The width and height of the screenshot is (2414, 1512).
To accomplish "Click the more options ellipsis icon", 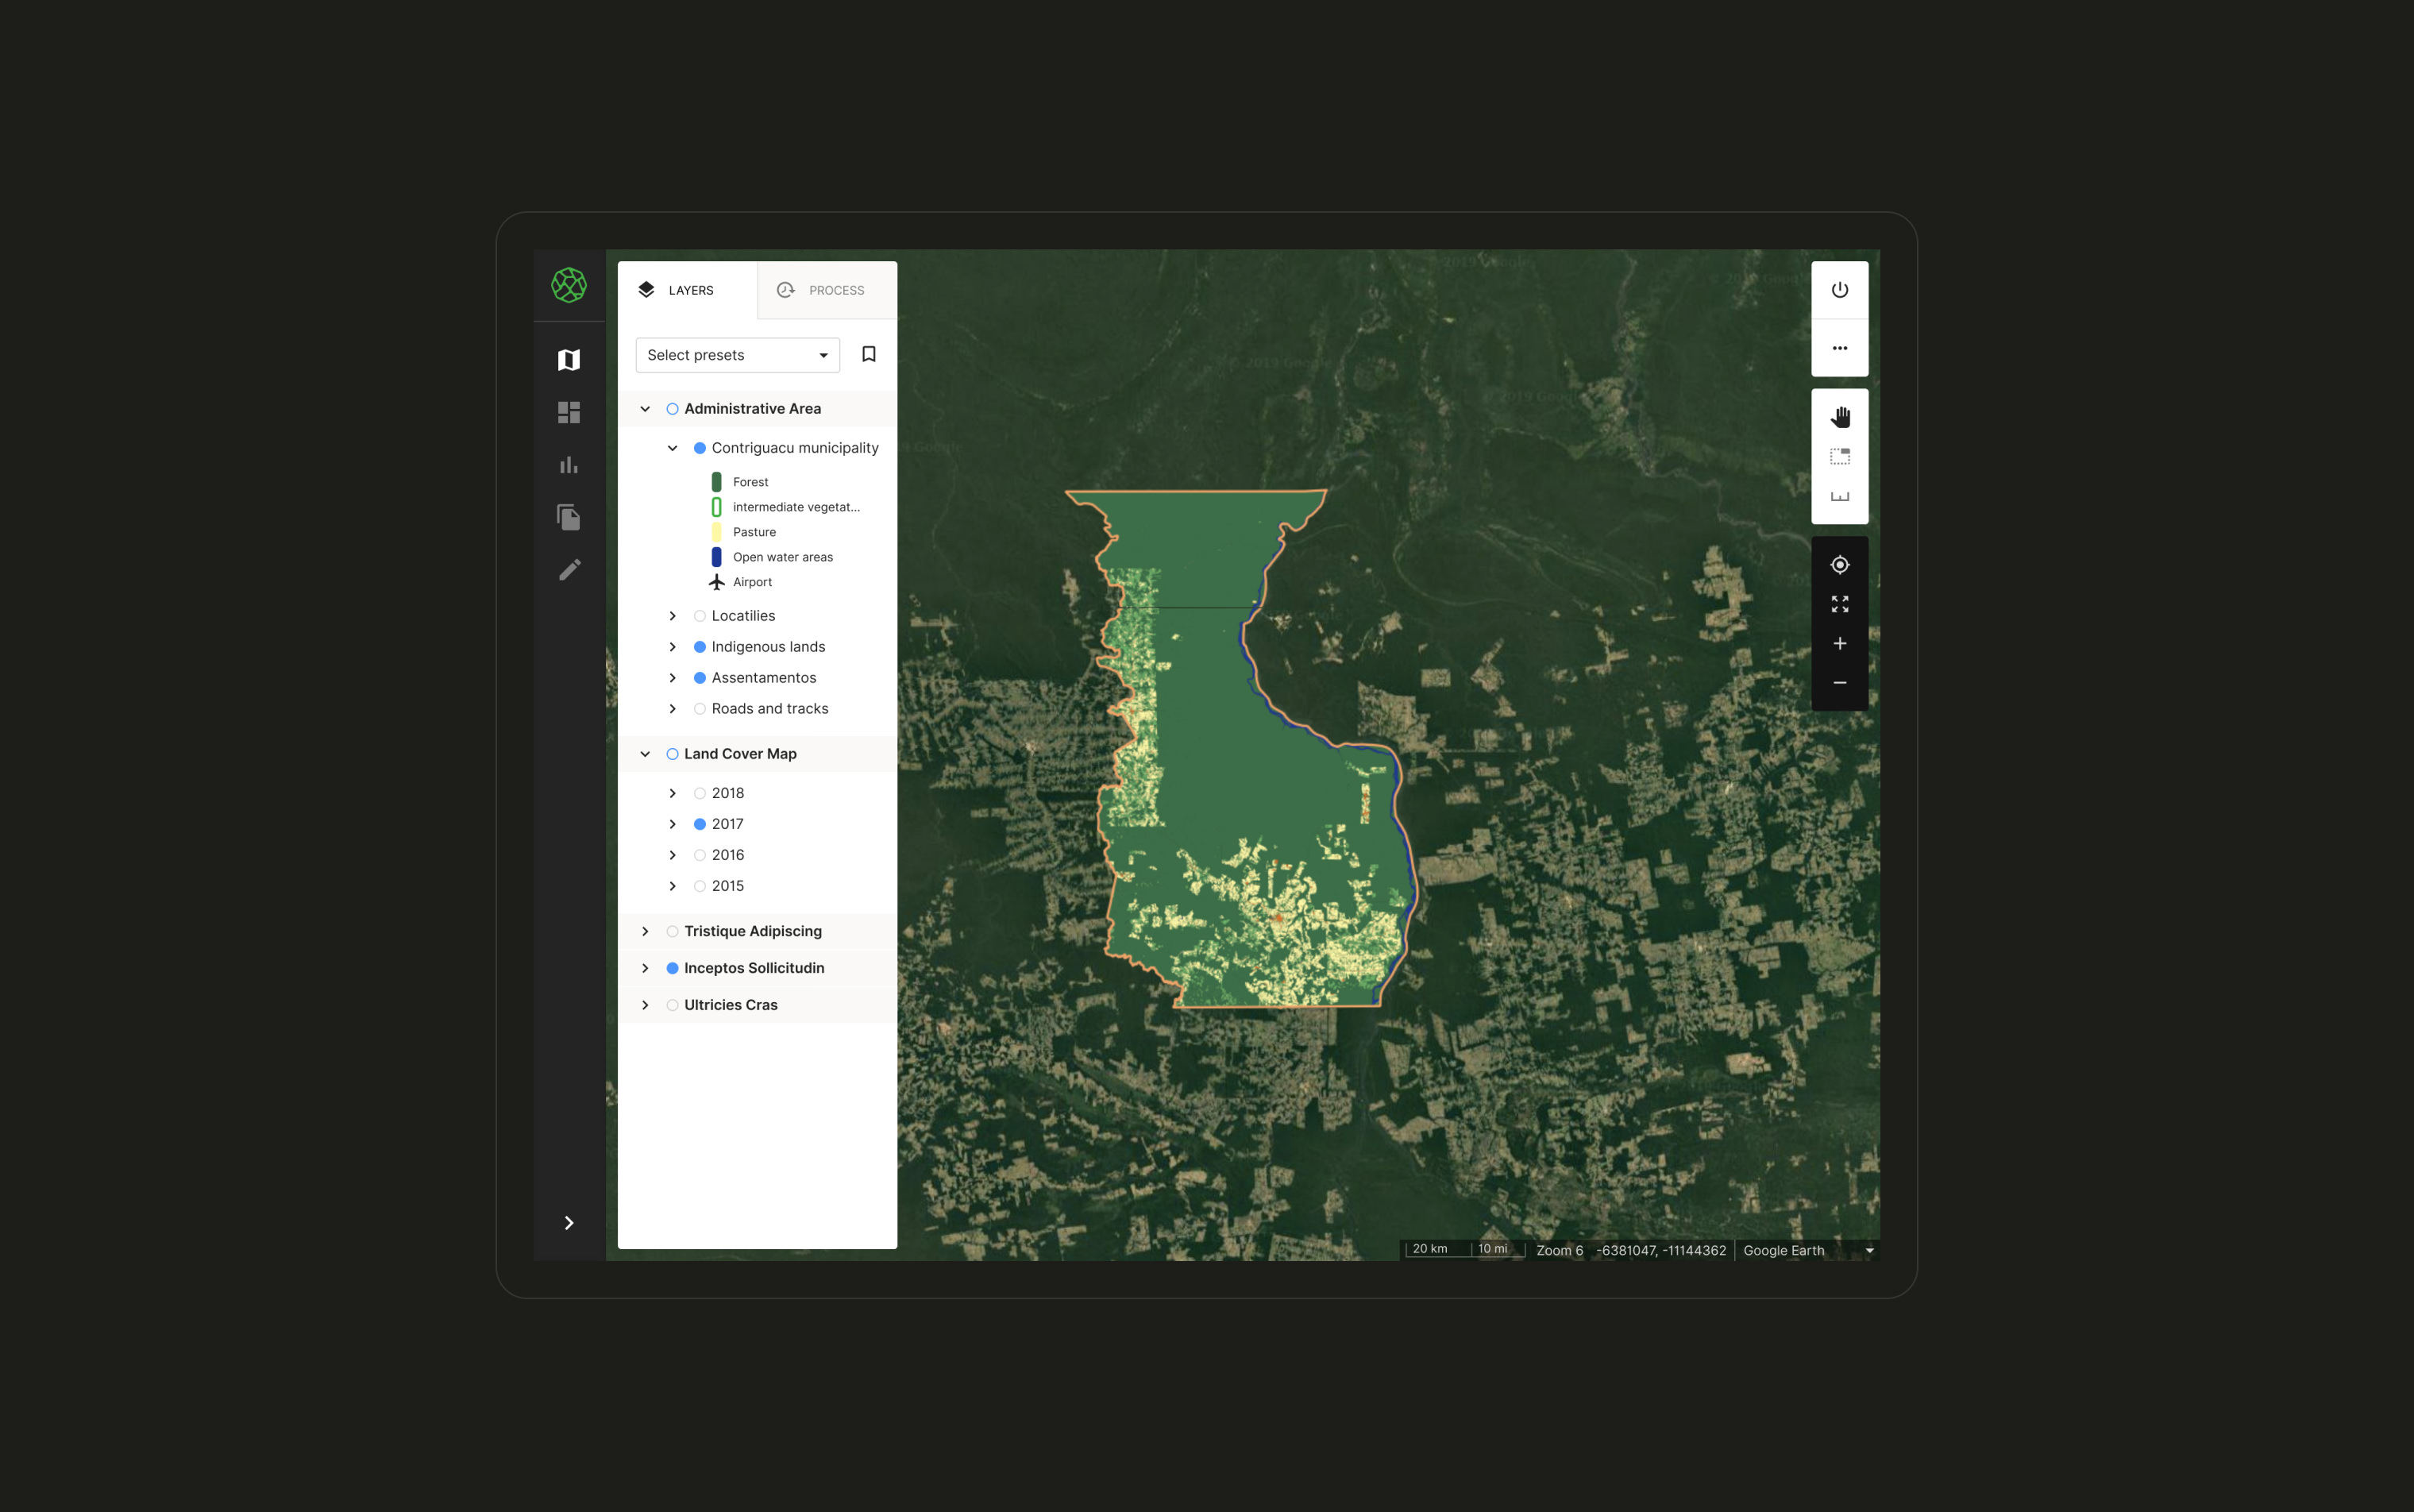I will tap(1841, 349).
